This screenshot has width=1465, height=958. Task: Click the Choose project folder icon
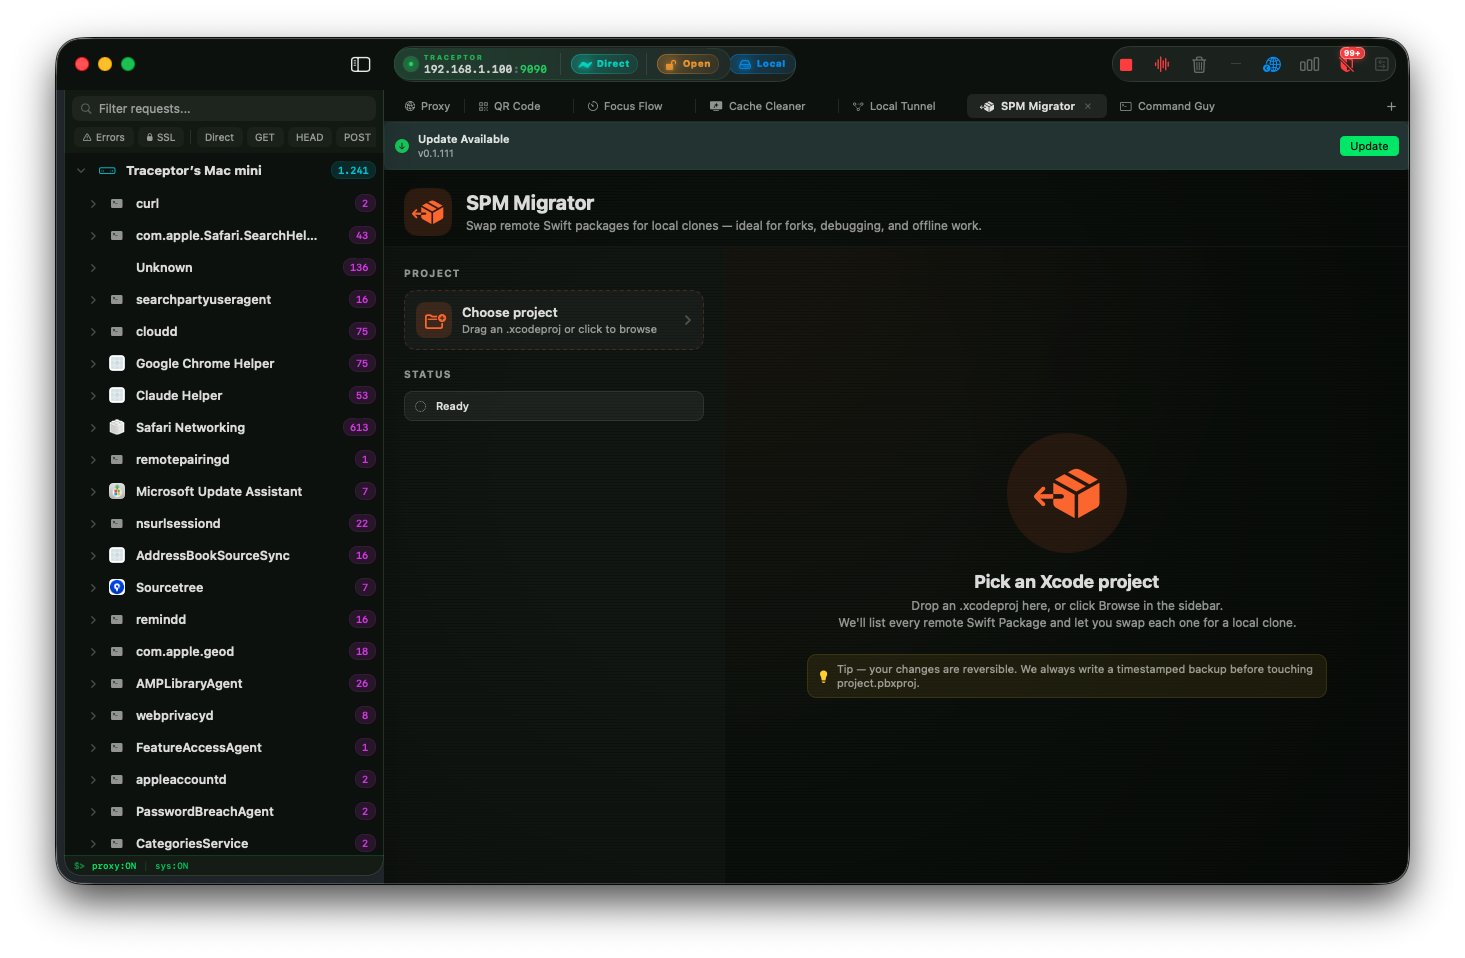434,320
